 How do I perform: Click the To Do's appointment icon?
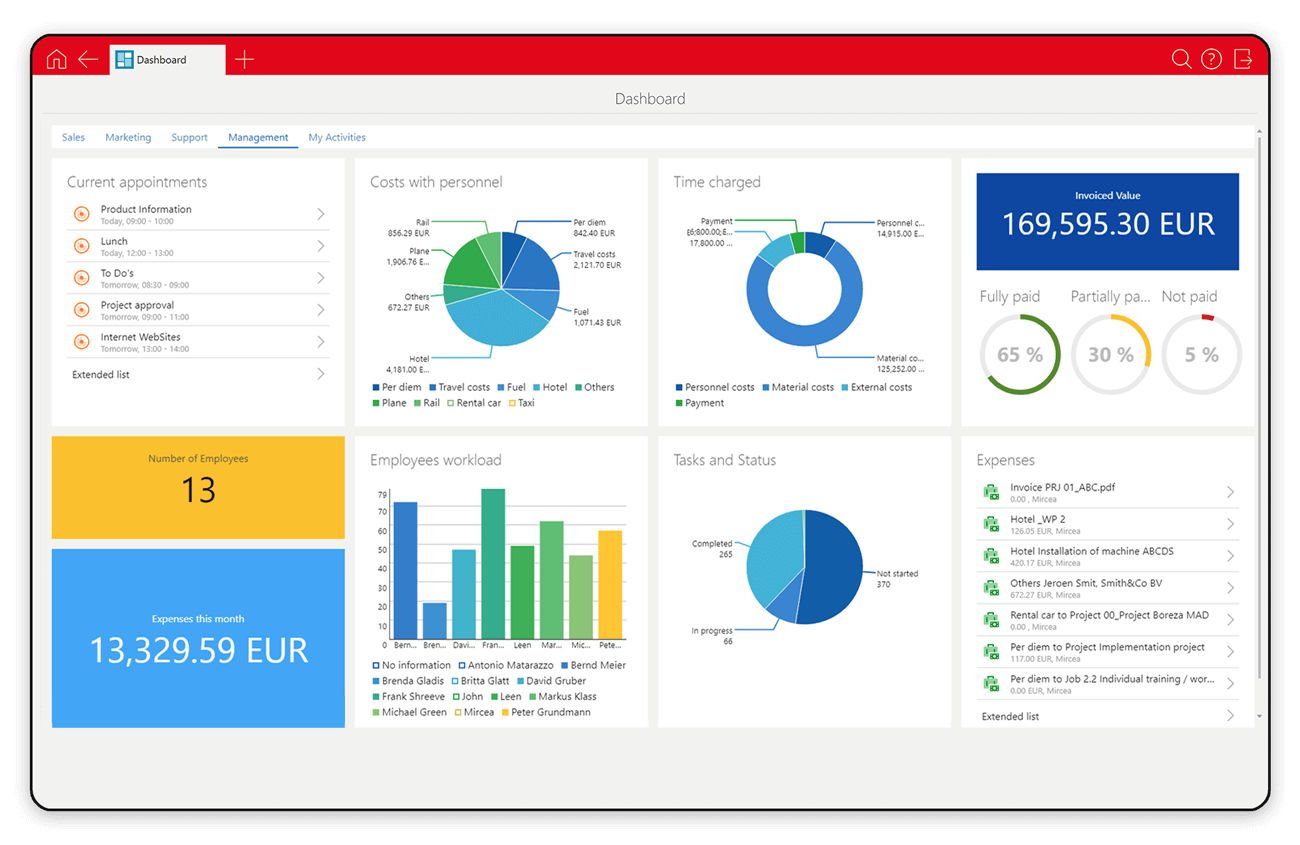[82, 278]
